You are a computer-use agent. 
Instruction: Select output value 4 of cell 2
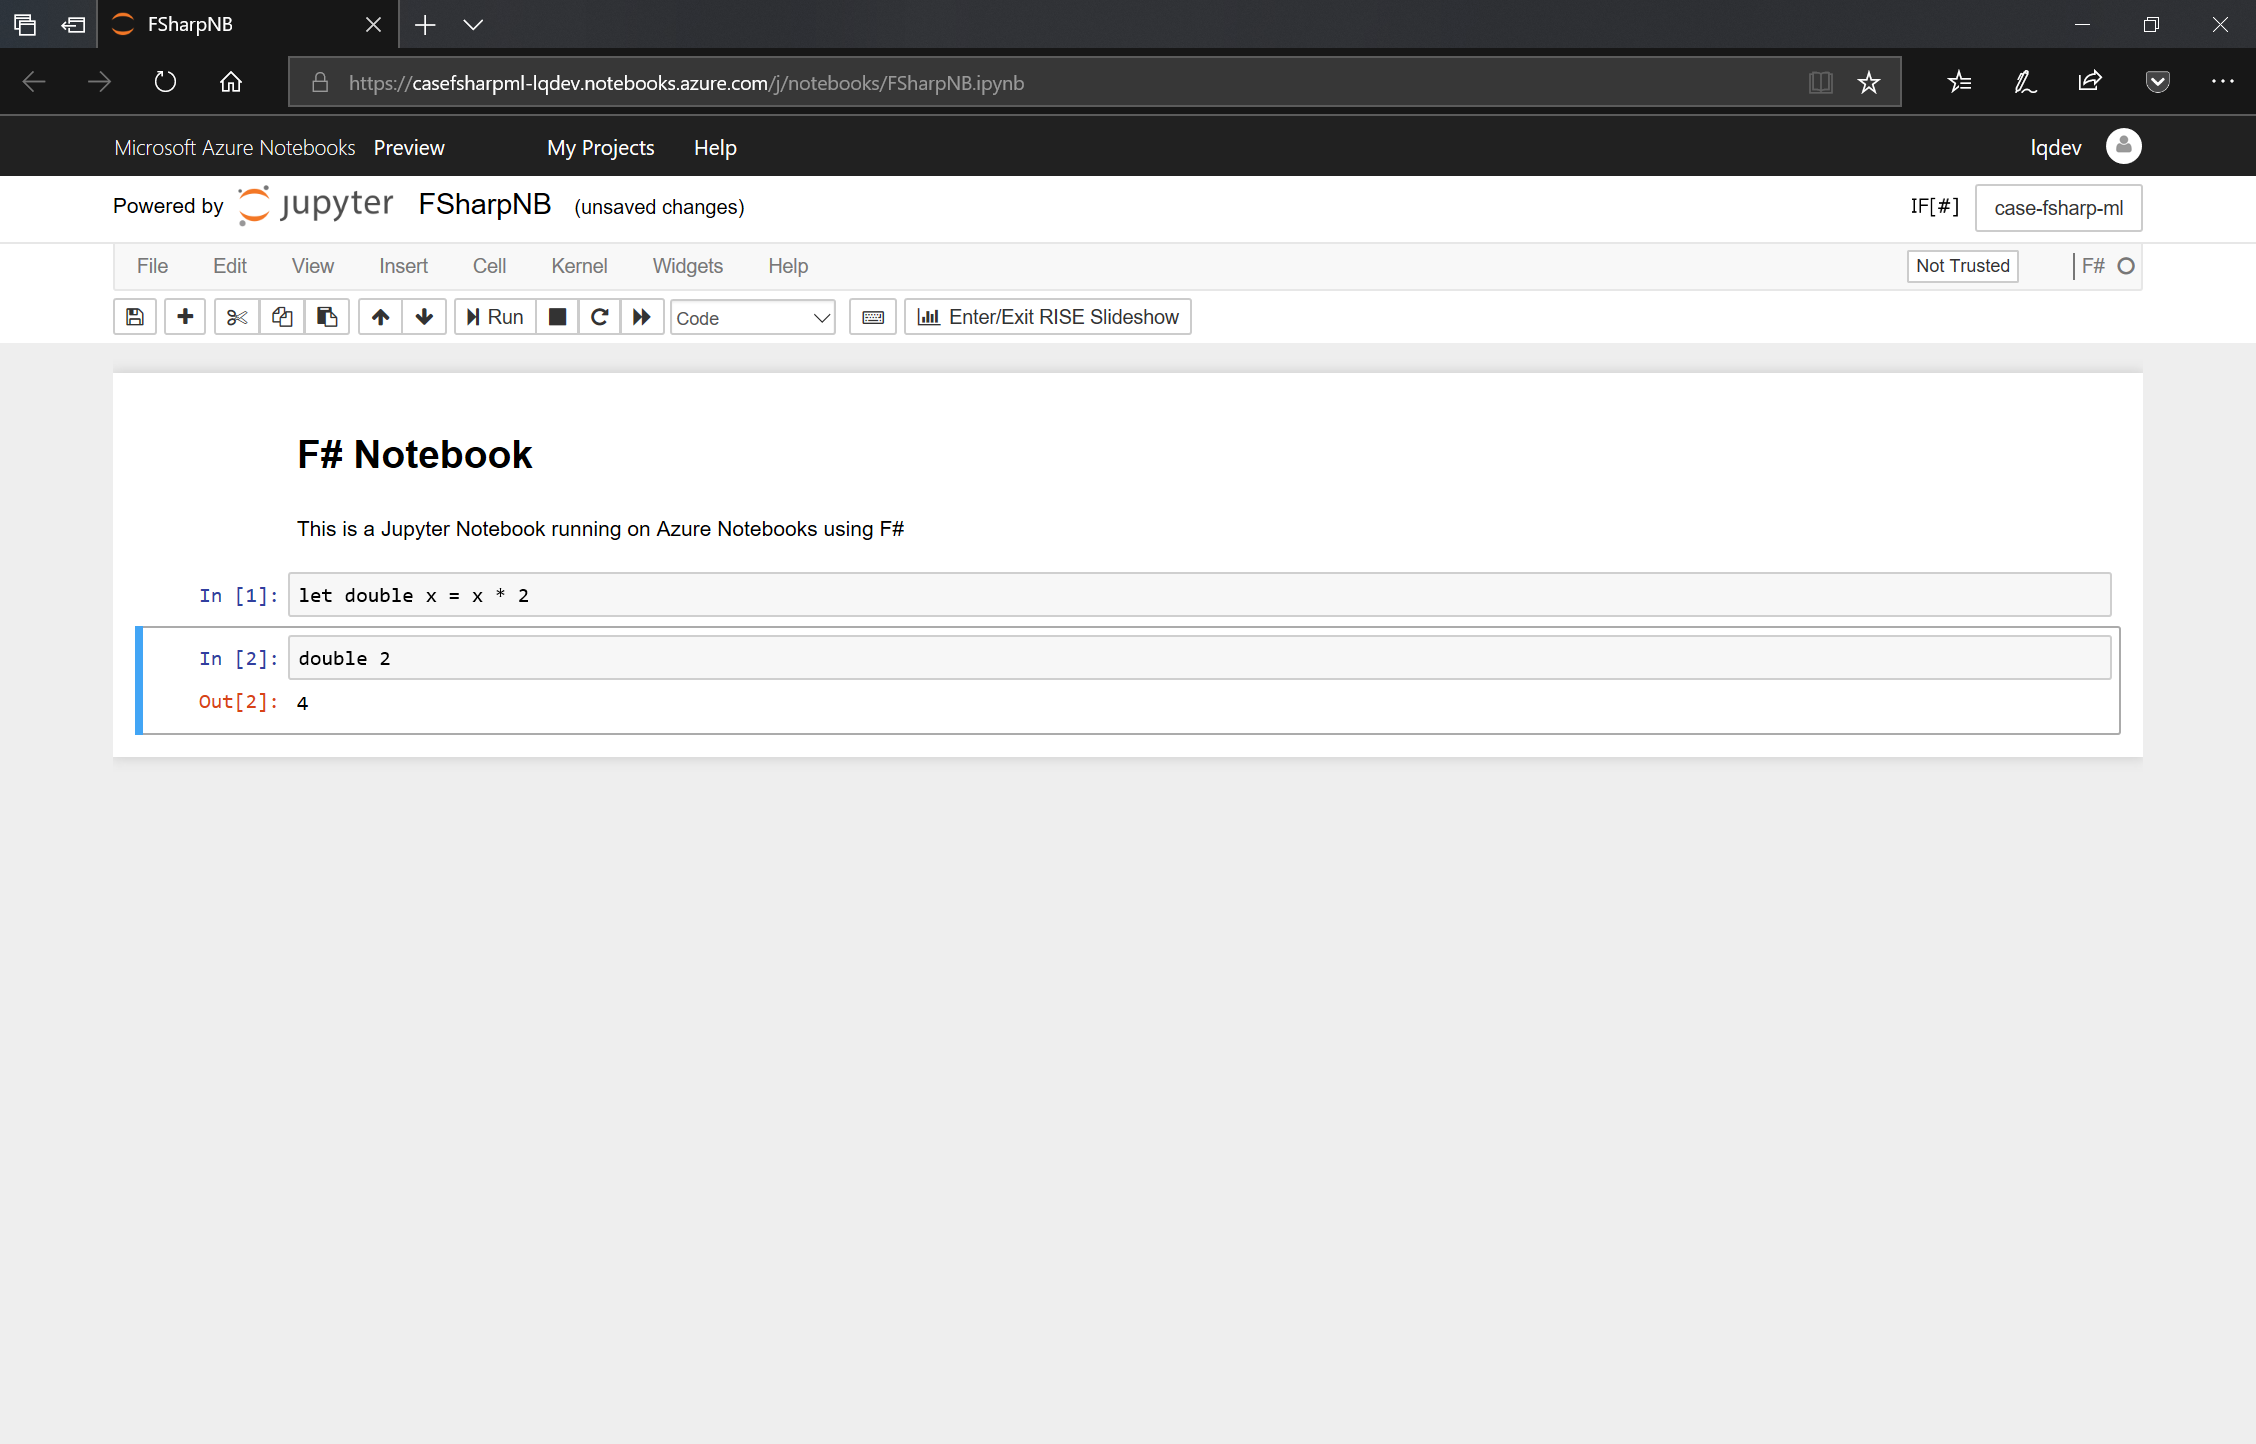tap(302, 703)
